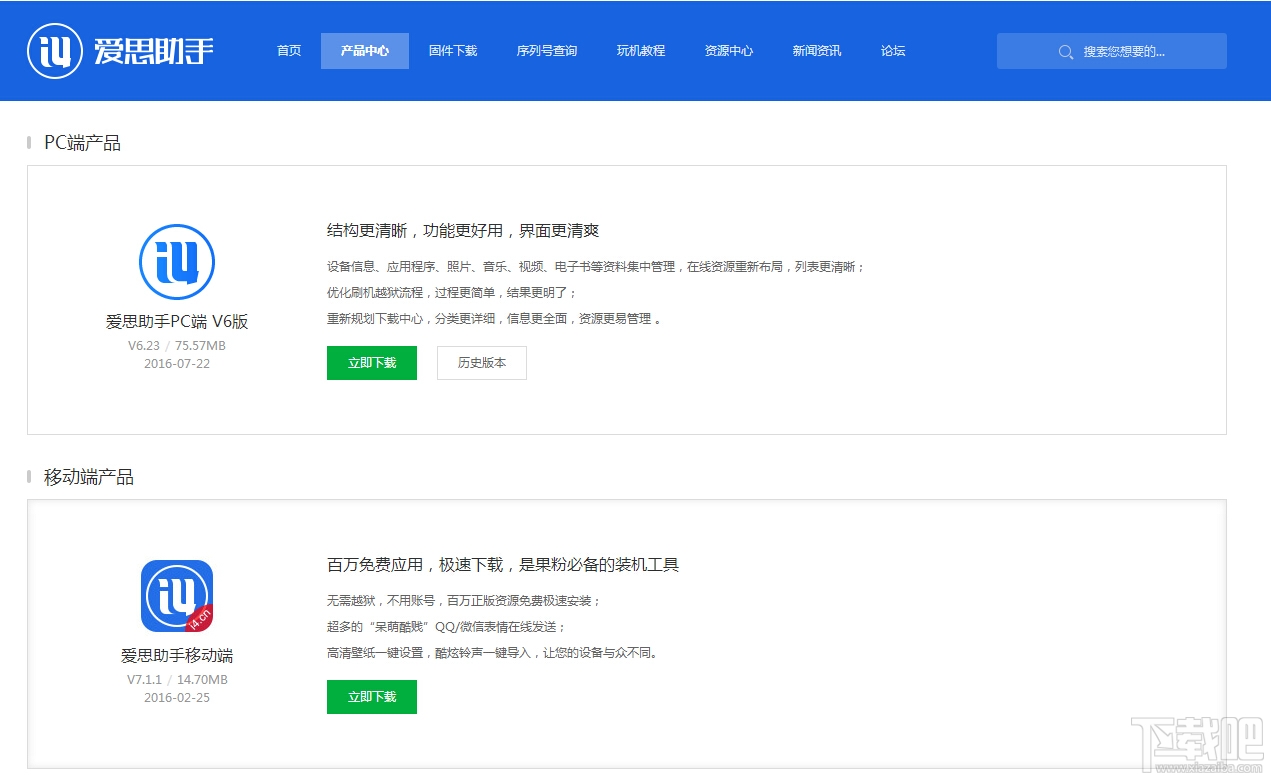Screen dimensions: 1271x778
Task: Click the 爱思助手PC端 V6版 product name
Action: (176, 322)
